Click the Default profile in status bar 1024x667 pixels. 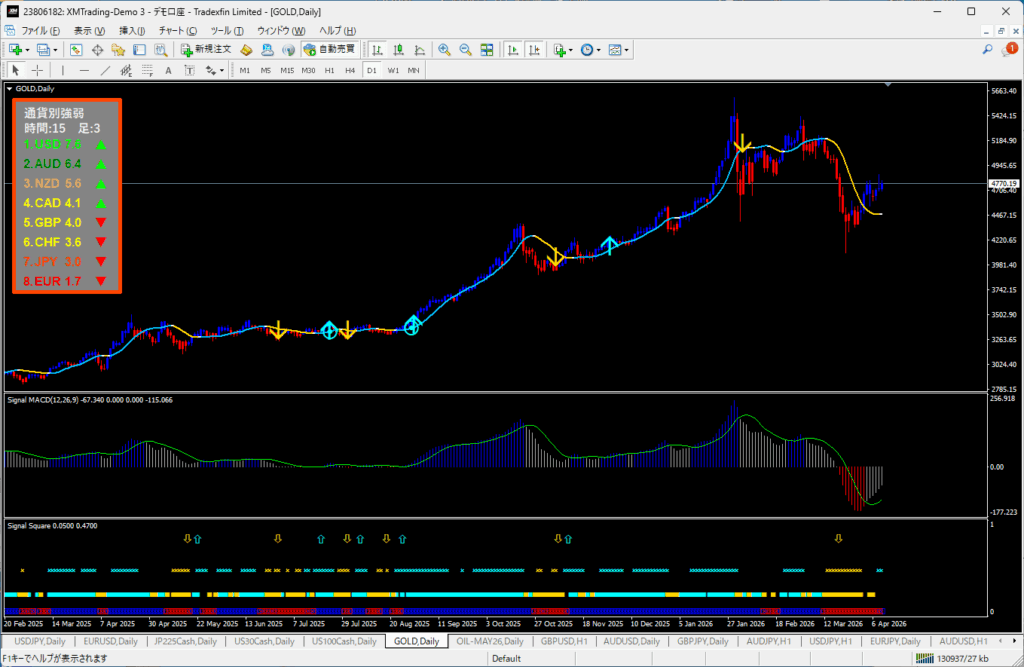click(506, 659)
